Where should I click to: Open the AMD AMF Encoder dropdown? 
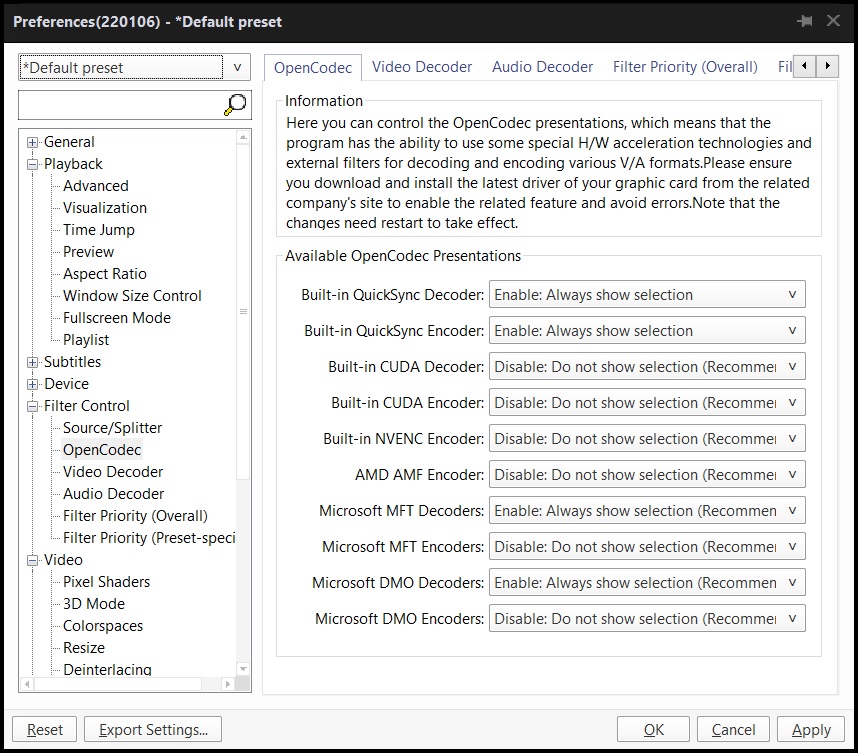point(646,475)
